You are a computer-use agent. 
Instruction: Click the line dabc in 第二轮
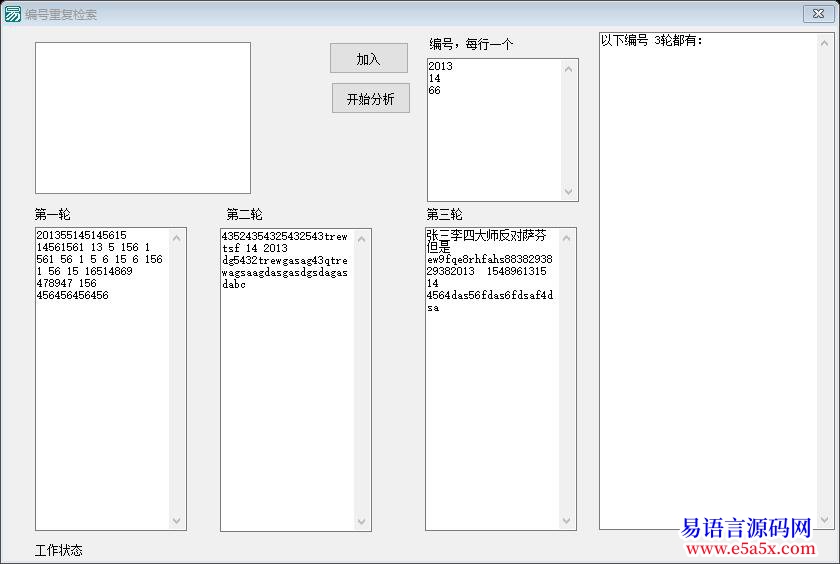[x=234, y=284]
